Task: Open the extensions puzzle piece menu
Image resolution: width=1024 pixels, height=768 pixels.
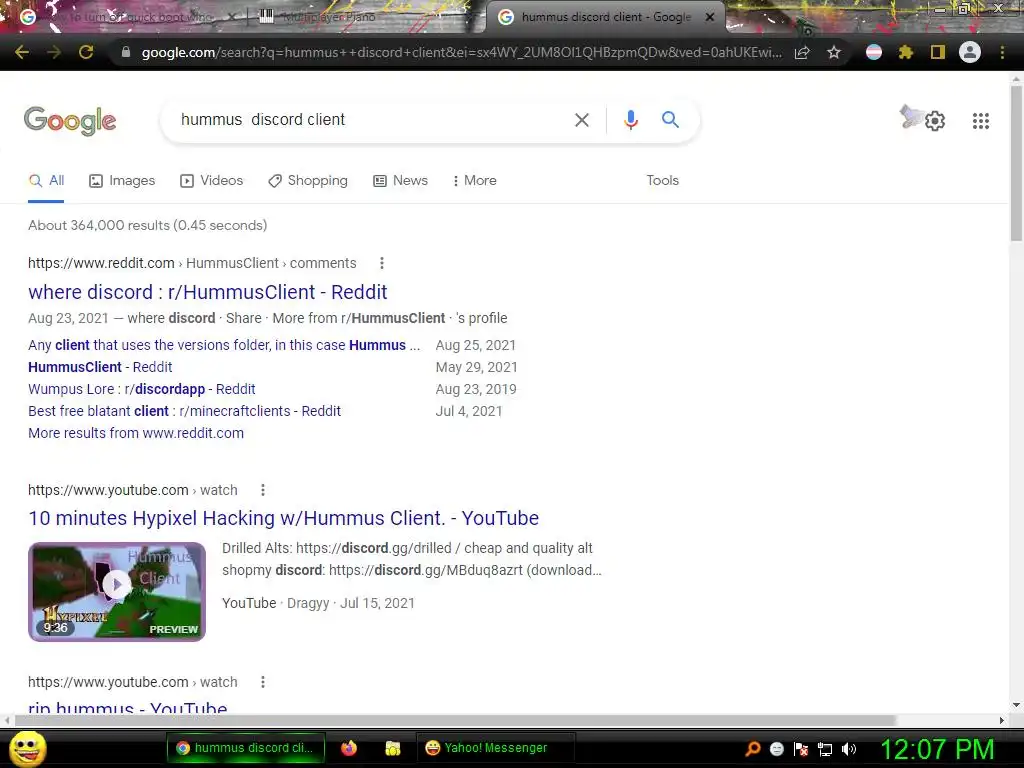Action: point(905,52)
